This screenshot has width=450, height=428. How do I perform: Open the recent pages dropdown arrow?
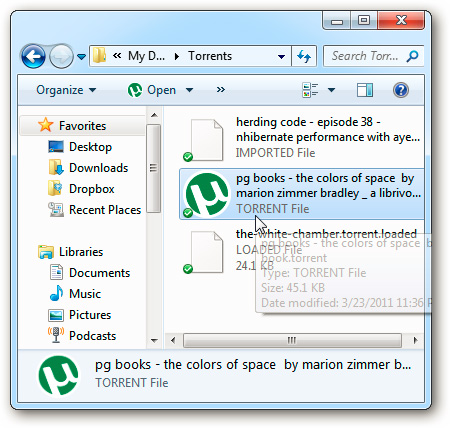(x=81, y=57)
